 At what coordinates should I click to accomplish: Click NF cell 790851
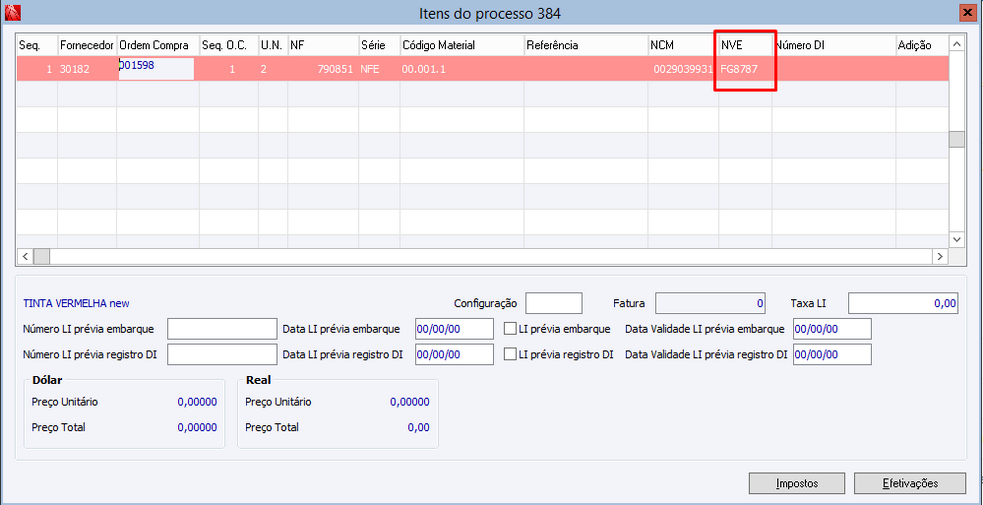[x=323, y=69]
